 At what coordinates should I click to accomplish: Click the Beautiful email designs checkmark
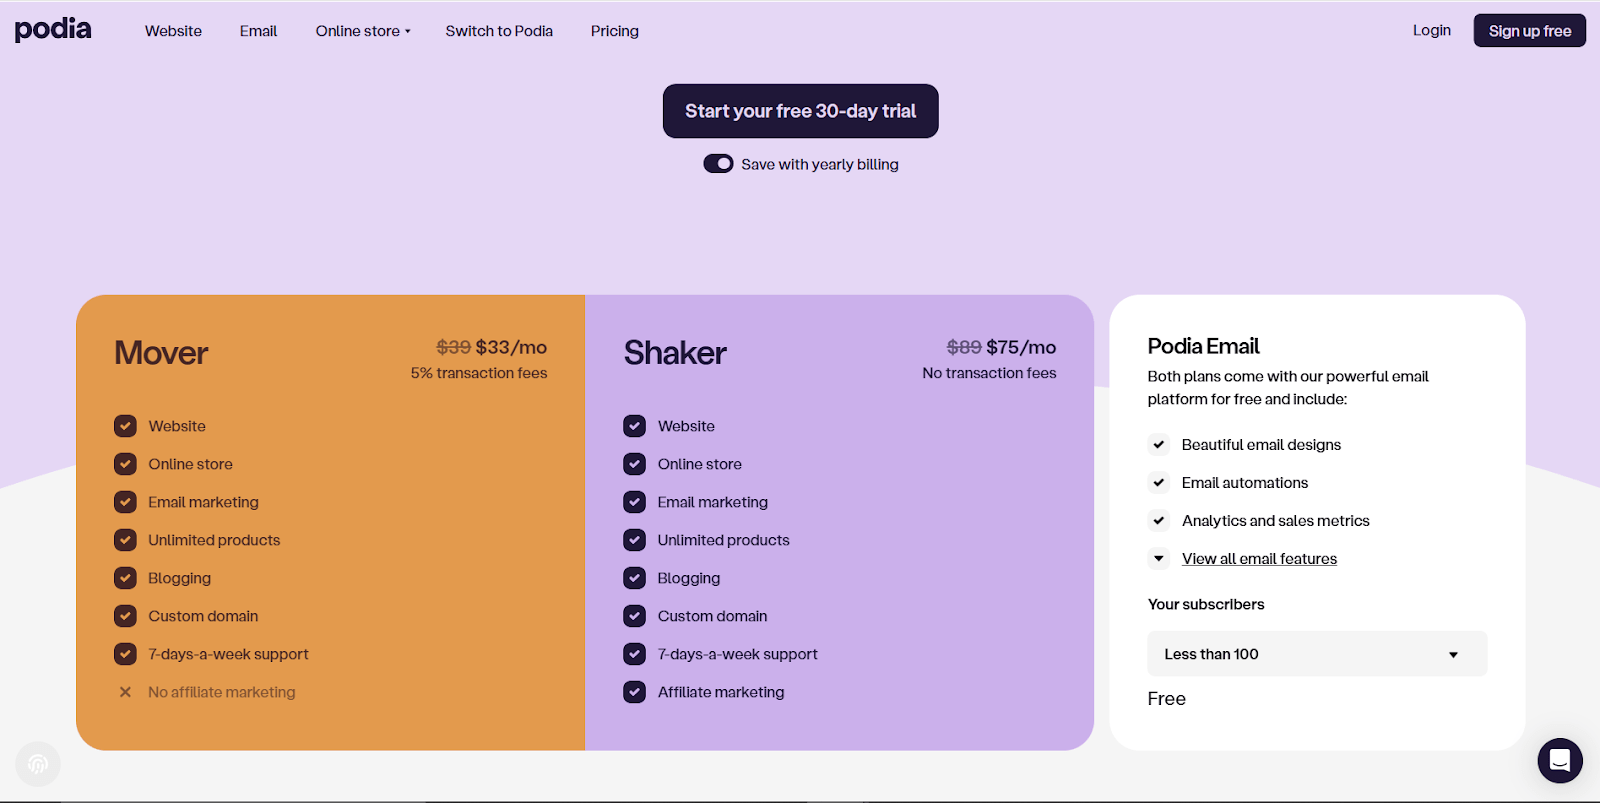pos(1159,445)
